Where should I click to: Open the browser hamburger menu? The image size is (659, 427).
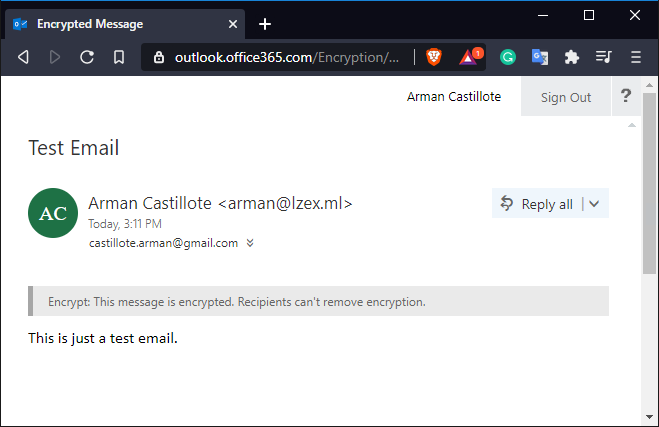click(636, 57)
